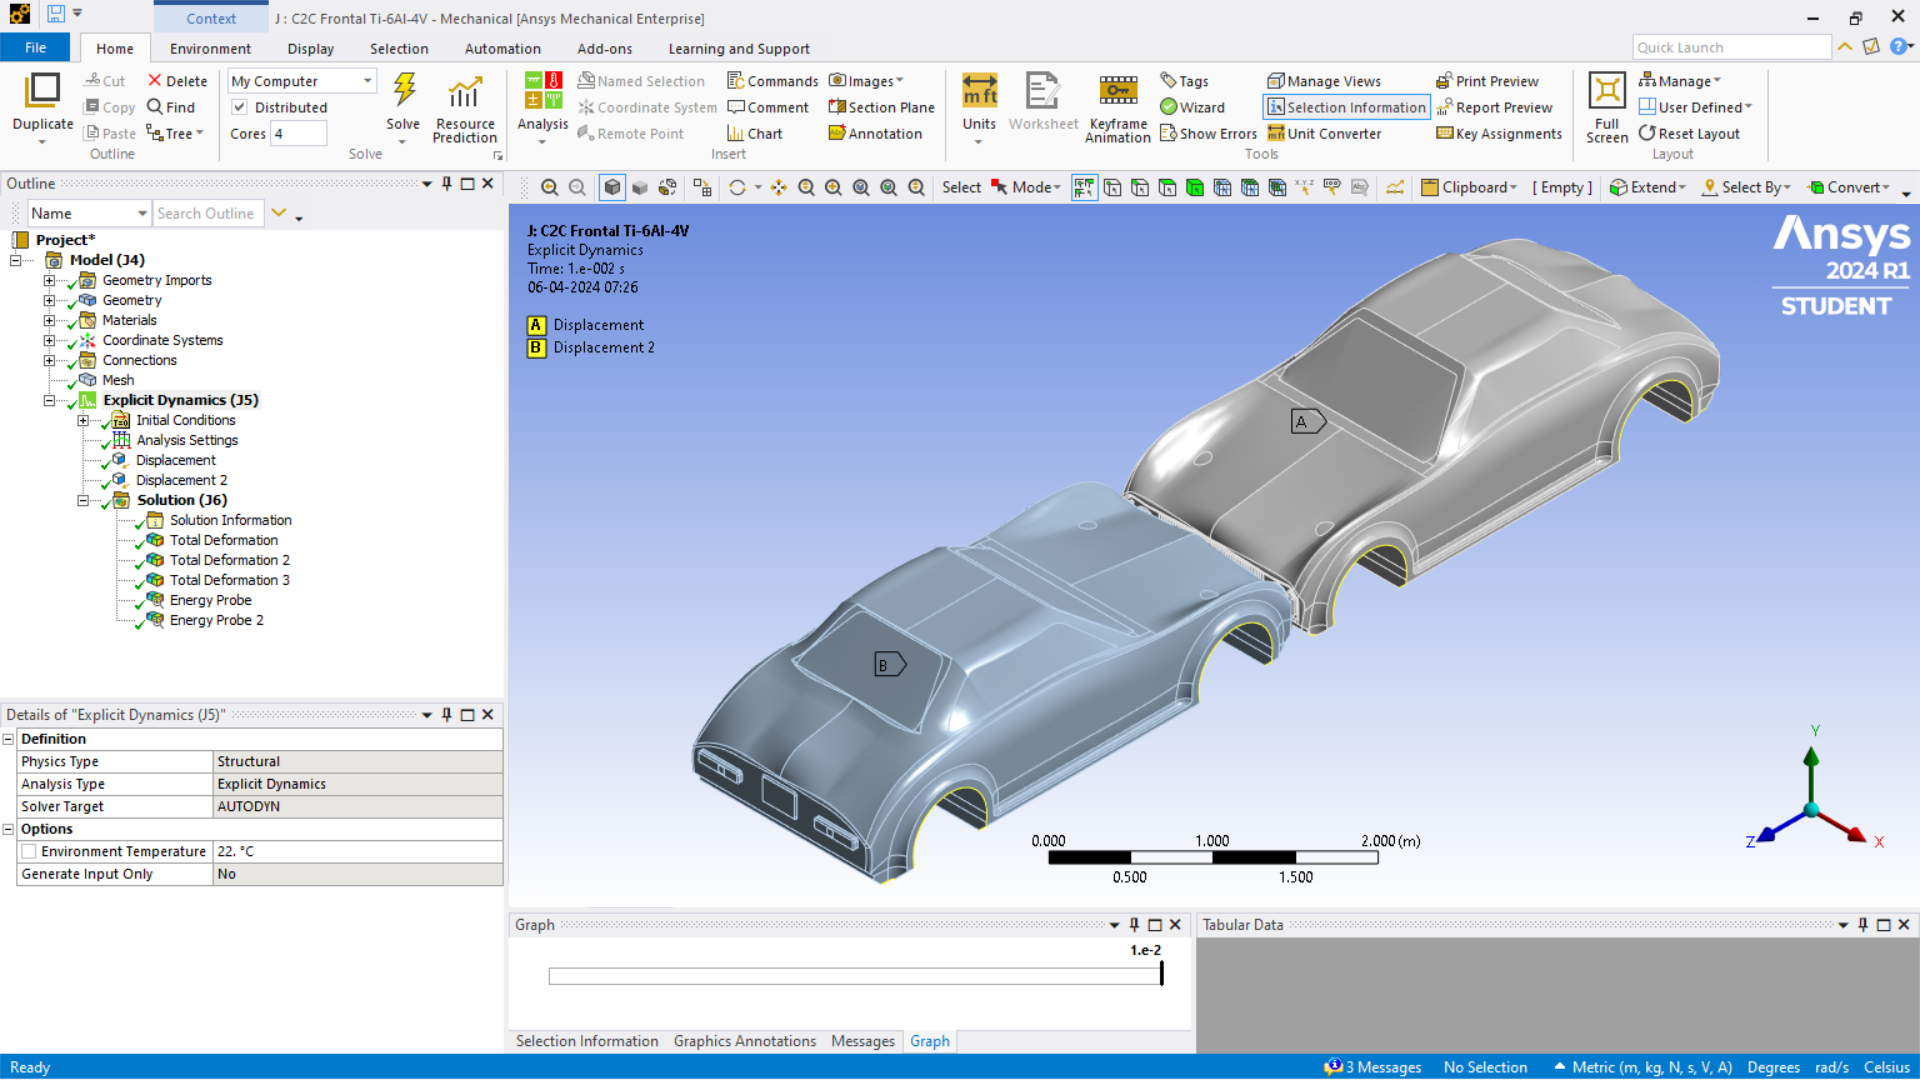Open the Mode dropdown
The width and height of the screenshot is (1920, 1080).
[1026, 187]
